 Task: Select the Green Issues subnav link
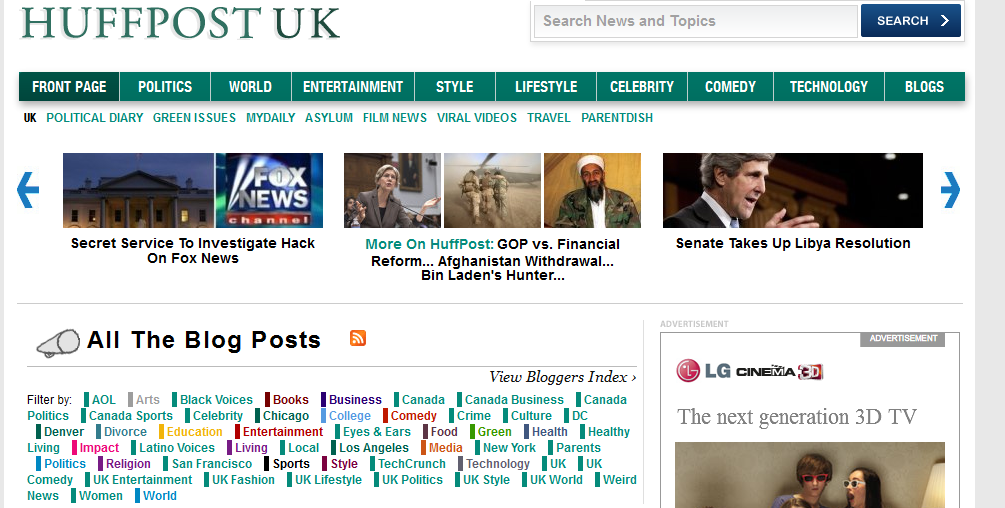click(194, 118)
